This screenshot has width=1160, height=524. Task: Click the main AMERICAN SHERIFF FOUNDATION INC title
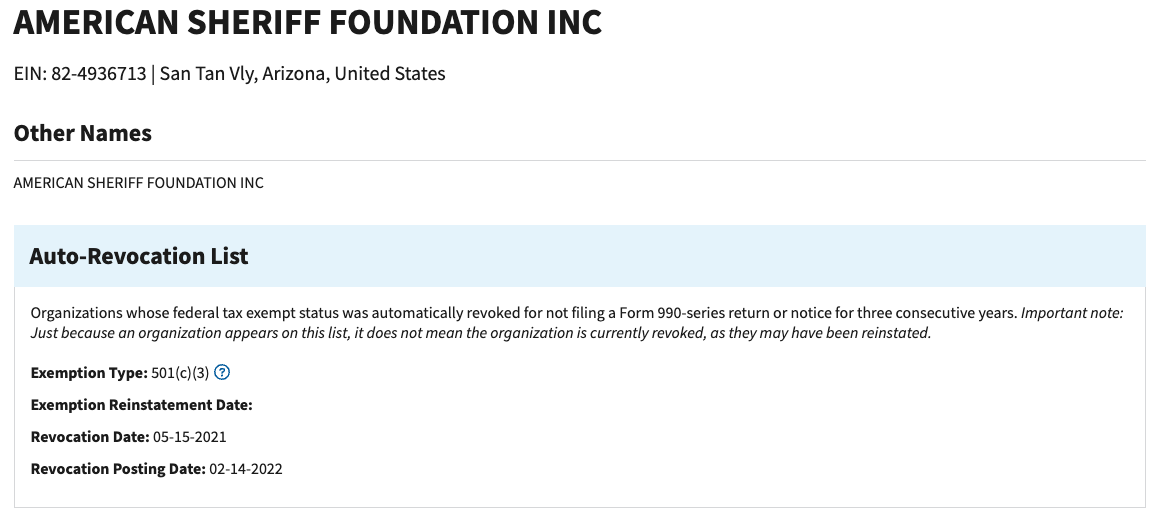308,22
